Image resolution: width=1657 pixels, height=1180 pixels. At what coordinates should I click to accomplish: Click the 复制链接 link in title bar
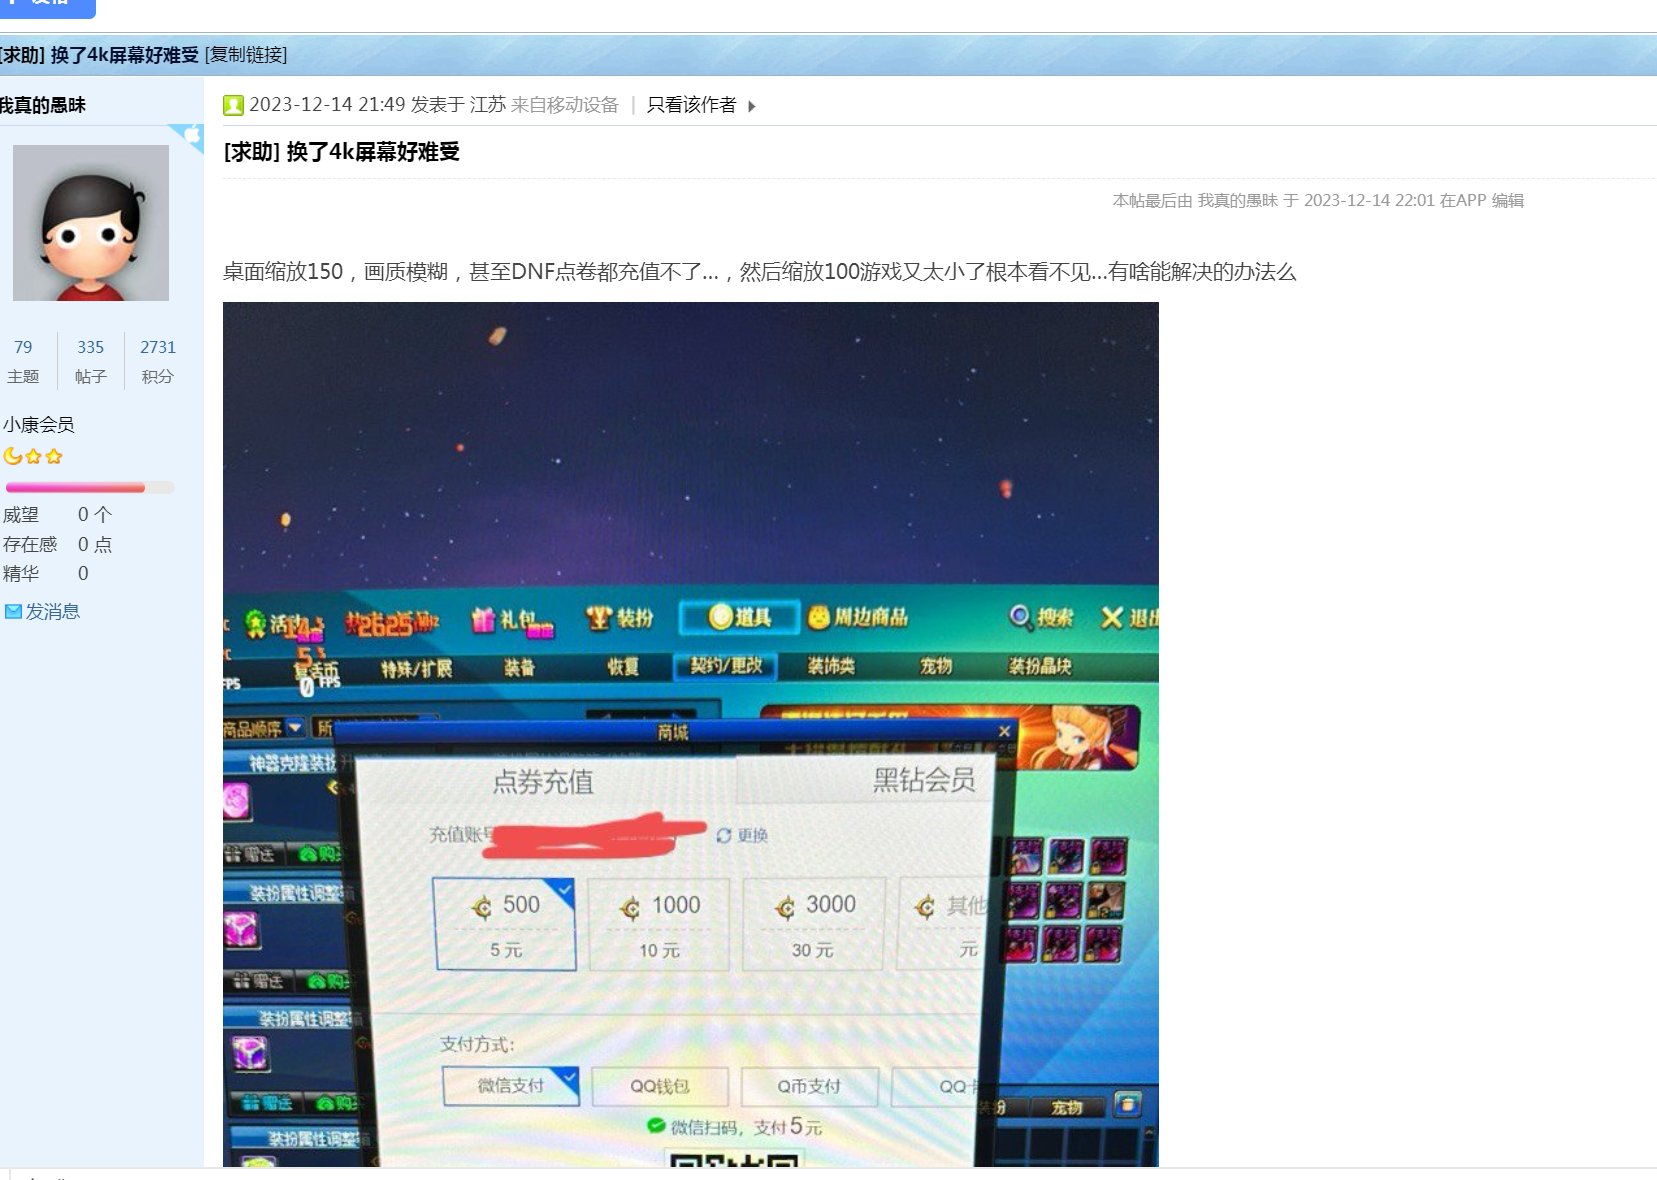(246, 55)
